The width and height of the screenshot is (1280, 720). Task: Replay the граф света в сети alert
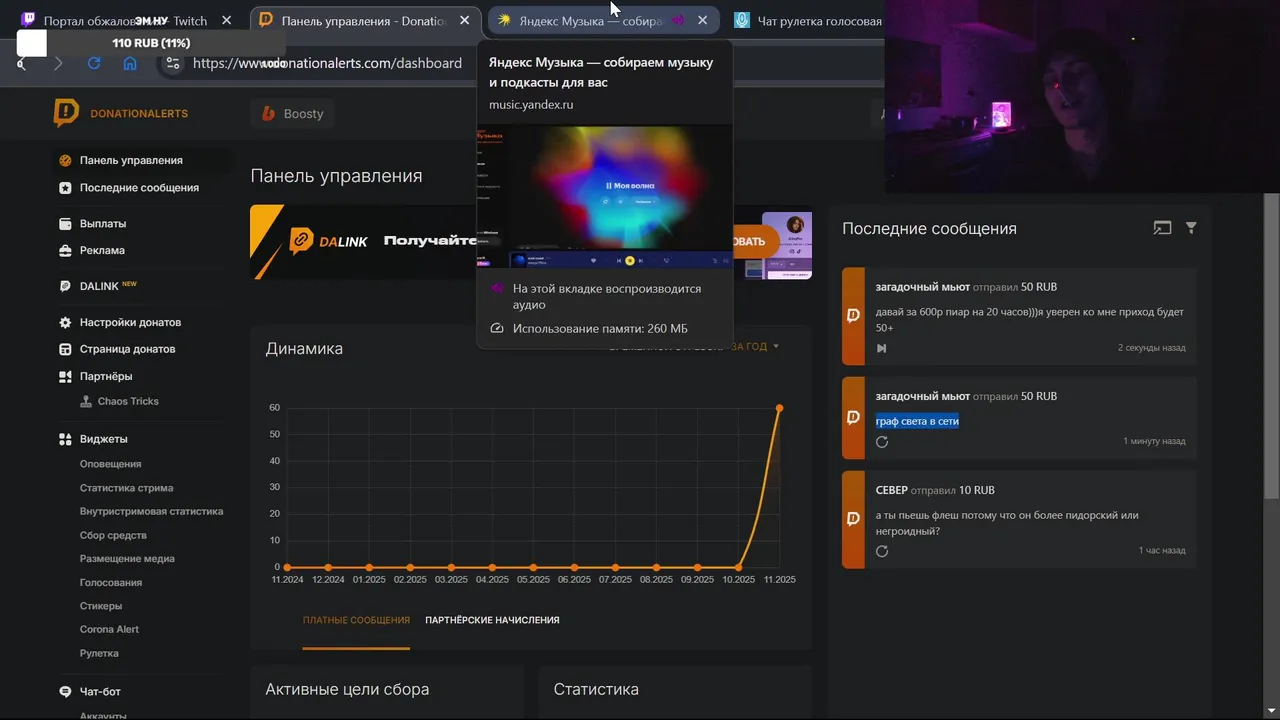click(x=882, y=442)
